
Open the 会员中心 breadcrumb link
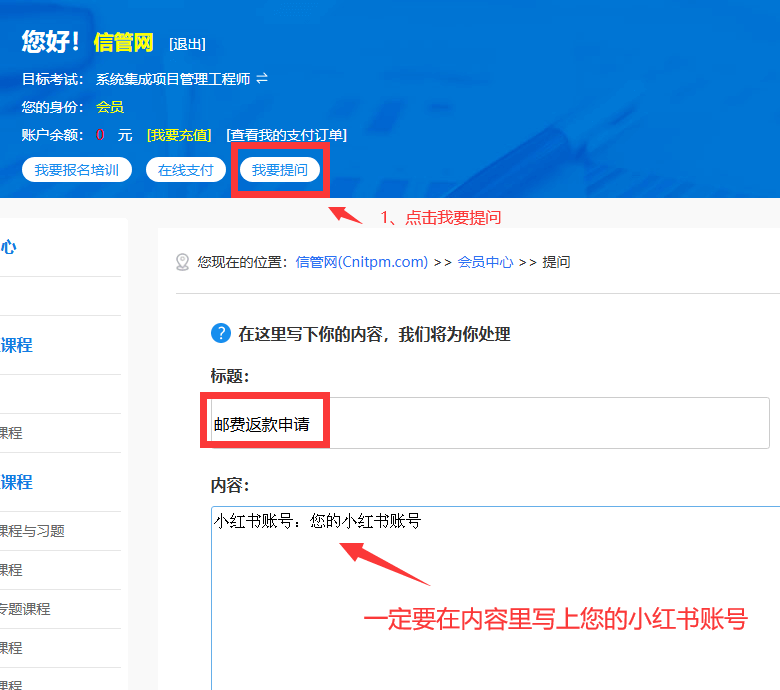pos(485,262)
